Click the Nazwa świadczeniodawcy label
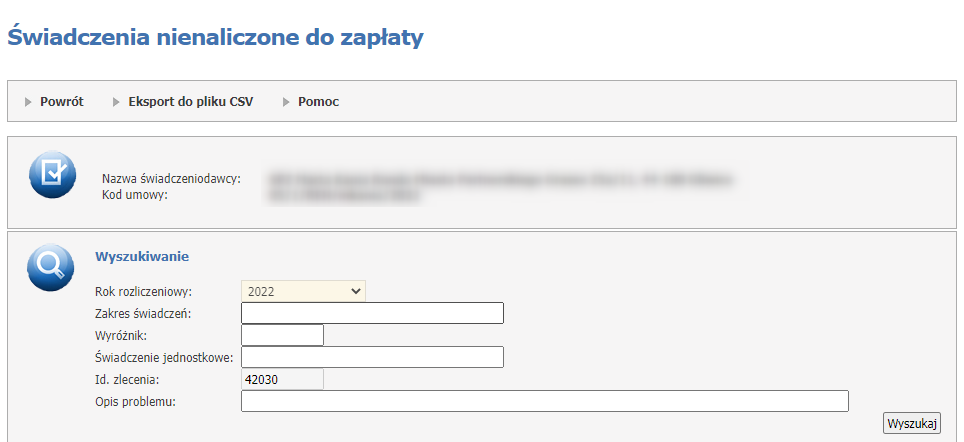Image resolution: width=964 pixels, height=442 pixels. click(171, 179)
